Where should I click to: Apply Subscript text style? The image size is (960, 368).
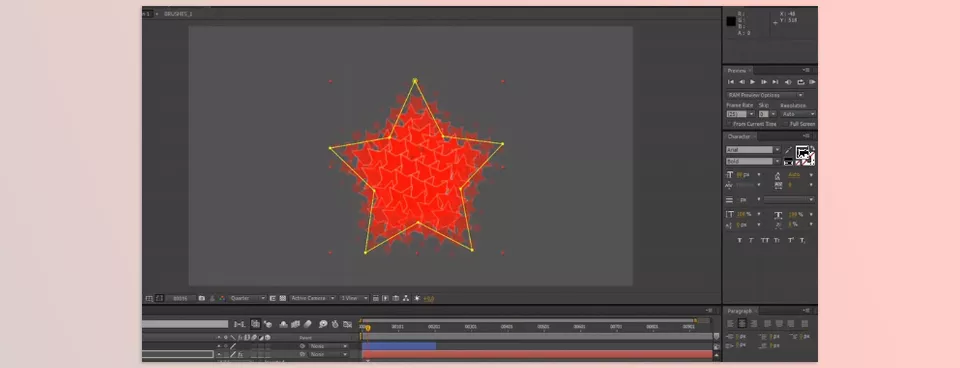tap(803, 240)
